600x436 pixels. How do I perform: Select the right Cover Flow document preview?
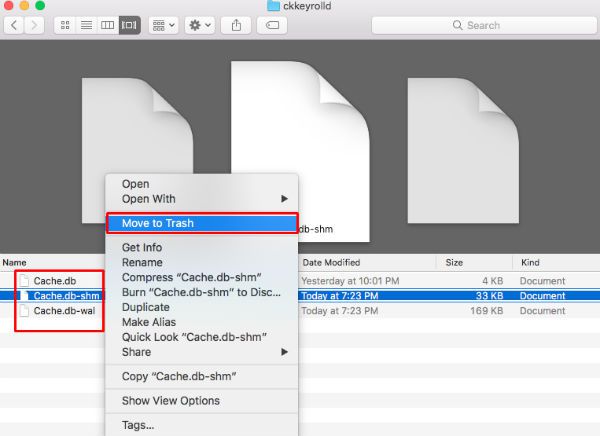coord(463,150)
